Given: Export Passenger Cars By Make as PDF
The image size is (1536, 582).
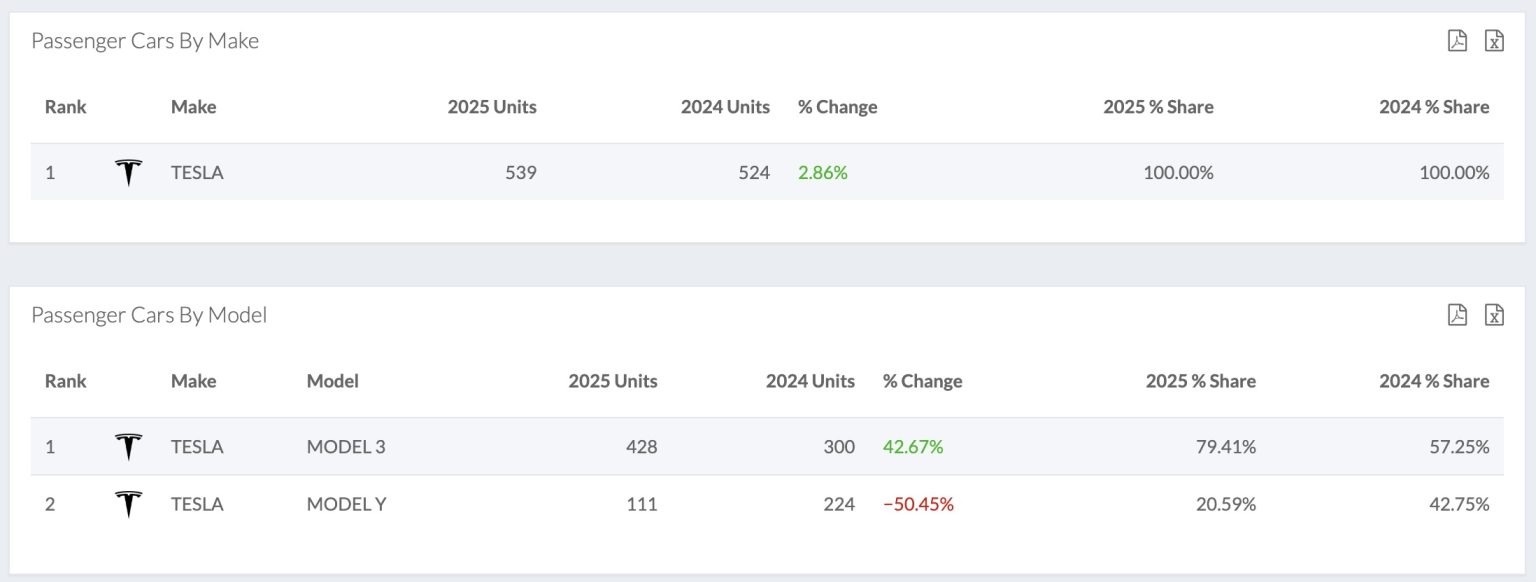Looking at the screenshot, I should (x=1457, y=41).
